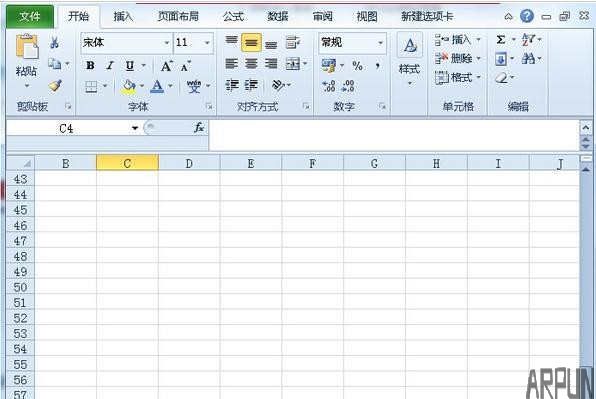
Task: Click the AutoSum sigma icon
Action: (501, 40)
